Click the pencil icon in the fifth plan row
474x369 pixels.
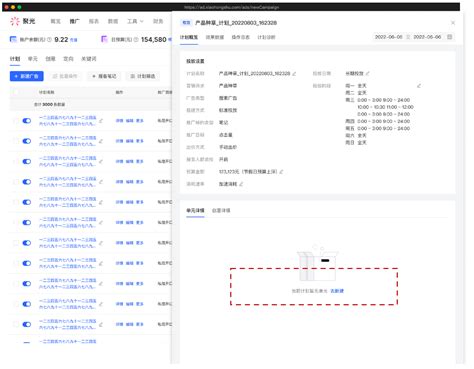pyautogui.click(x=101, y=202)
